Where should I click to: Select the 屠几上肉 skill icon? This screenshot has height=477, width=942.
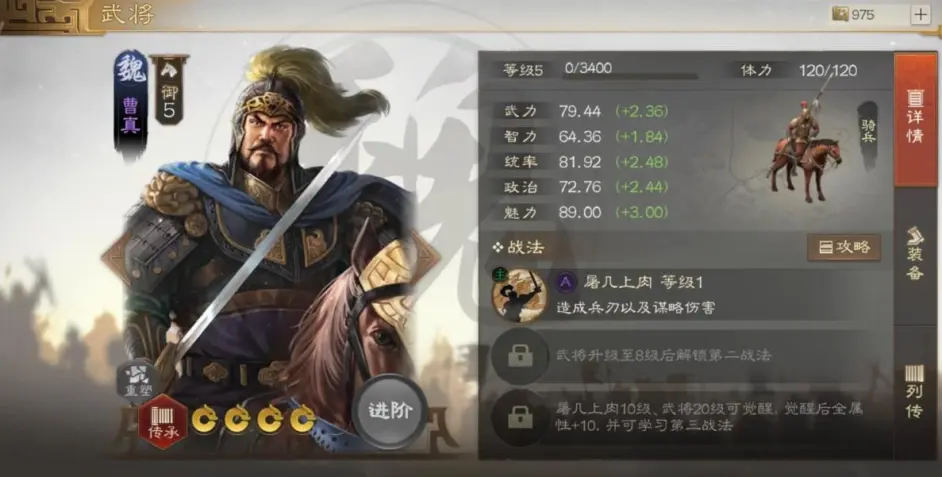[x=518, y=295]
